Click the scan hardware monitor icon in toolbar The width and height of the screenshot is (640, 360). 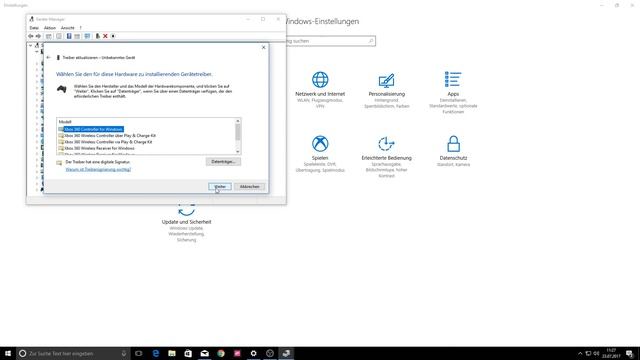(x=87, y=36)
